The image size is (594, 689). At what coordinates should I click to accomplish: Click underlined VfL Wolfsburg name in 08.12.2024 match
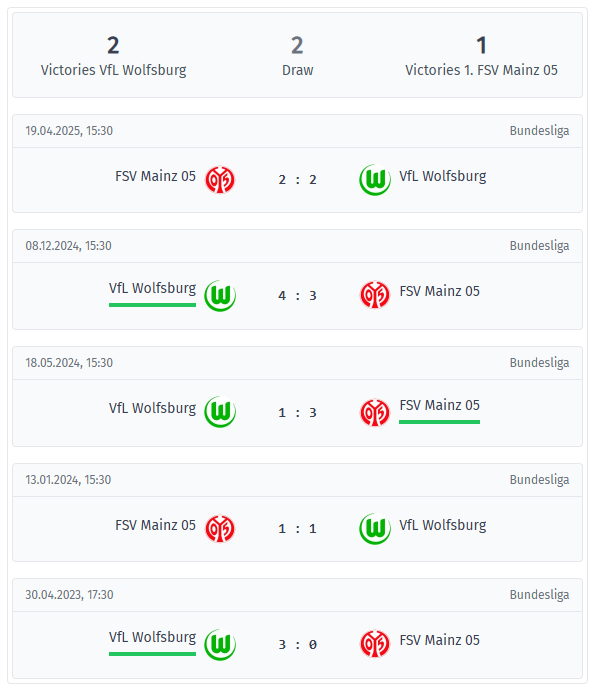point(152,289)
